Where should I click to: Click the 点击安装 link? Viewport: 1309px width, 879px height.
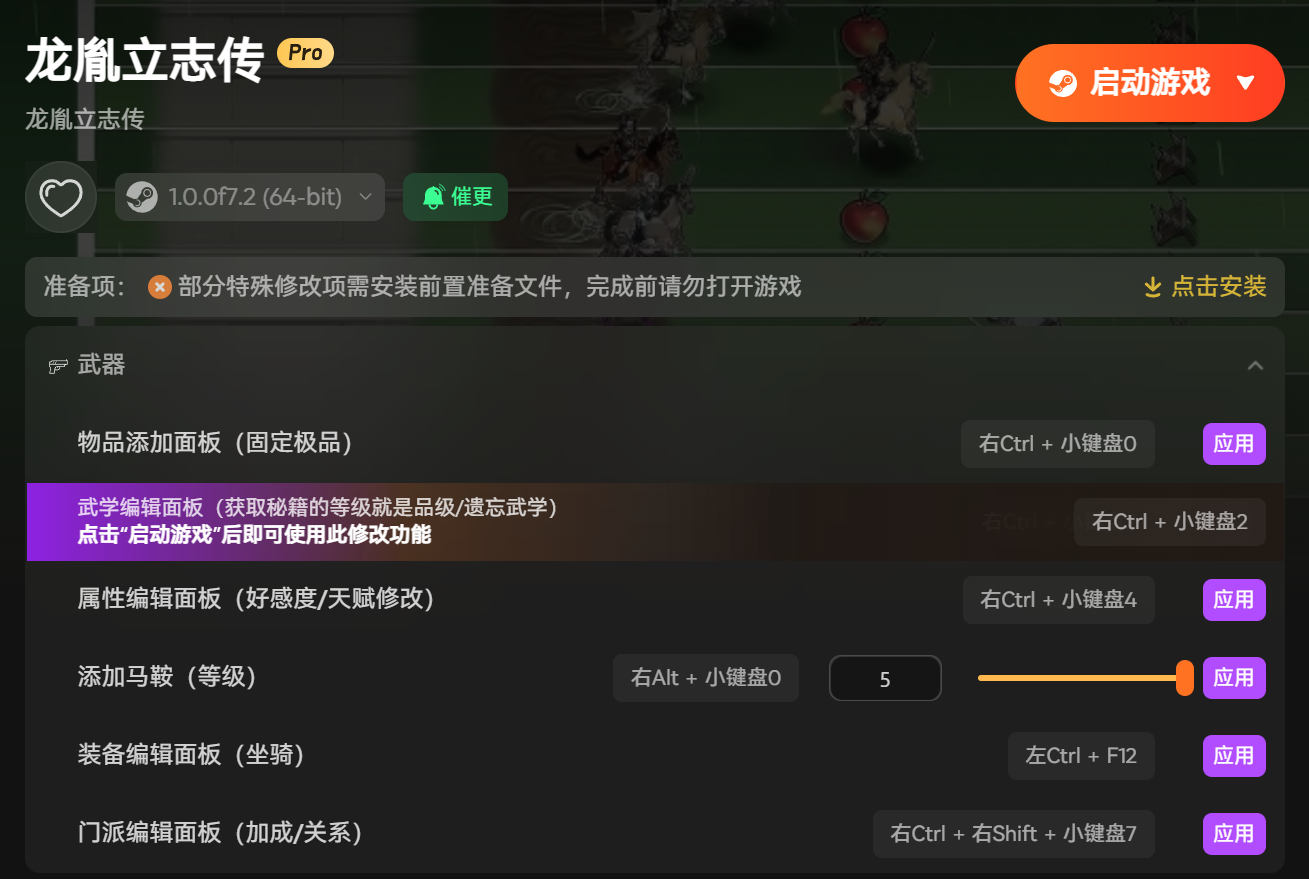1219,287
